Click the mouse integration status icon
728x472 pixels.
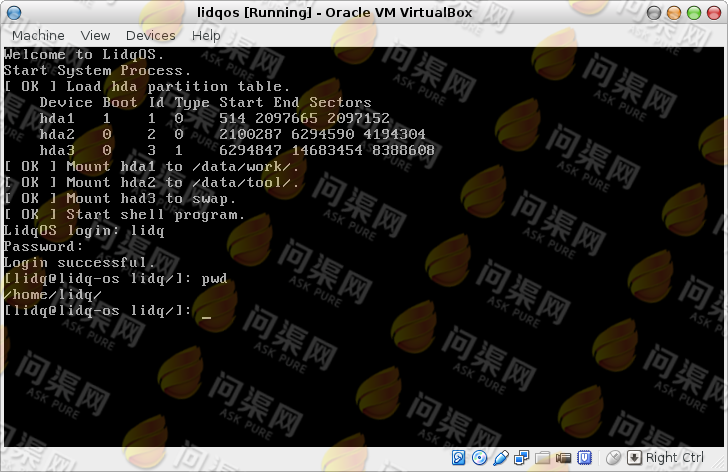point(613,458)
